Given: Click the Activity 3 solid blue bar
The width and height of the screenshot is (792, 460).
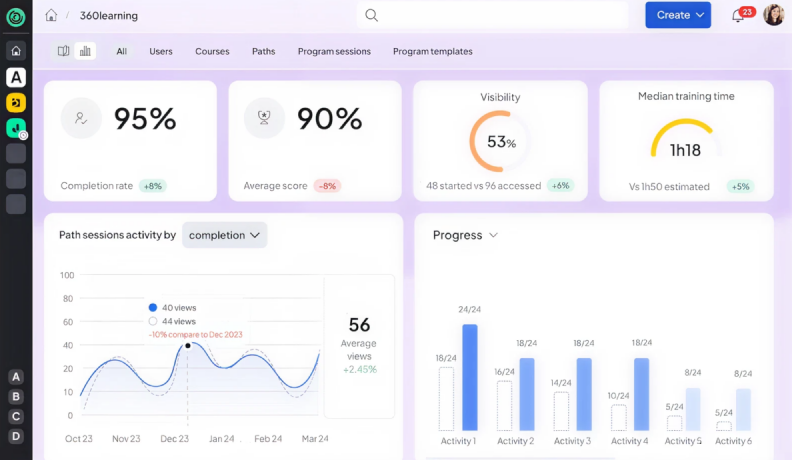Looking at the screenshot, I should [x=584, y=394].
